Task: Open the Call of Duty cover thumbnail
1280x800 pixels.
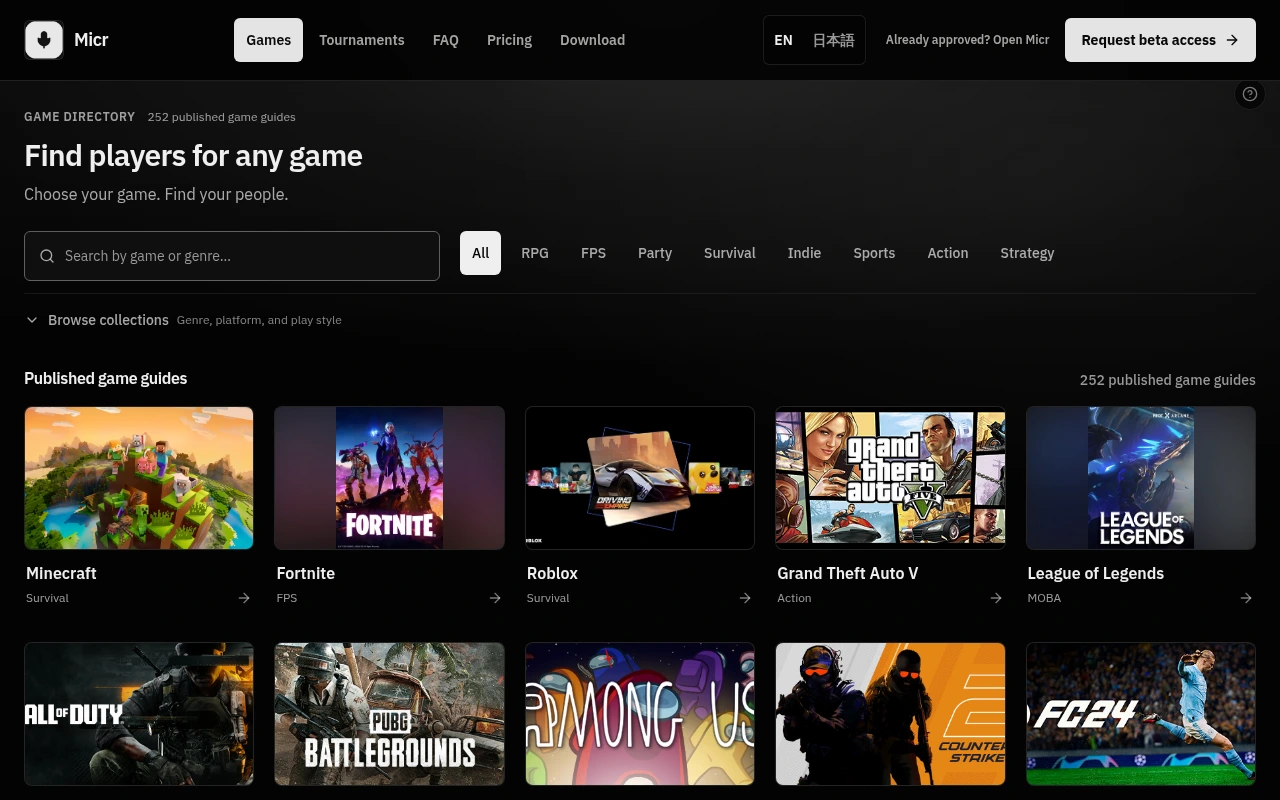Action: pos(139,714)
